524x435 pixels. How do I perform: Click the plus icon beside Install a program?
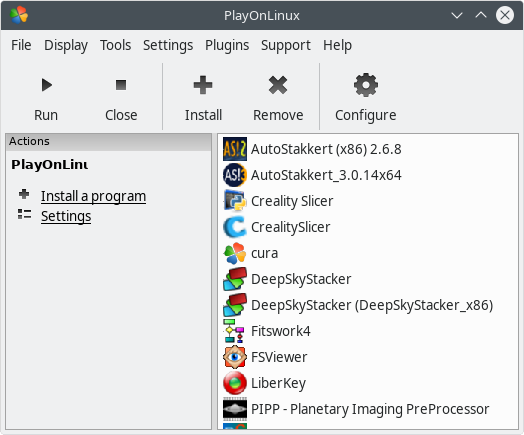24,194
